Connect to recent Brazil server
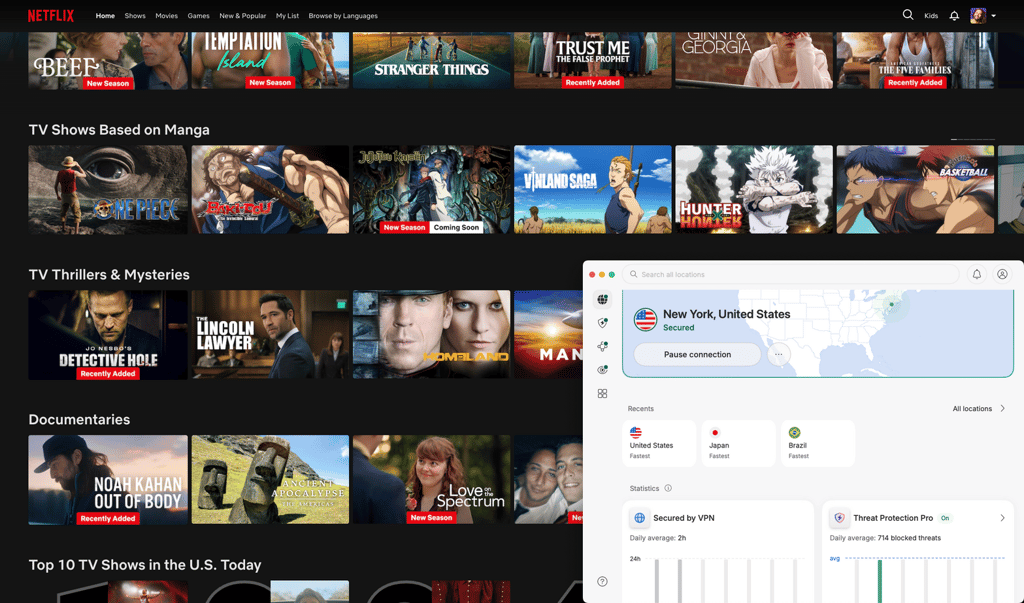Image resolution: width=1024 pixels, height=603 pixels. click(818, 444)
